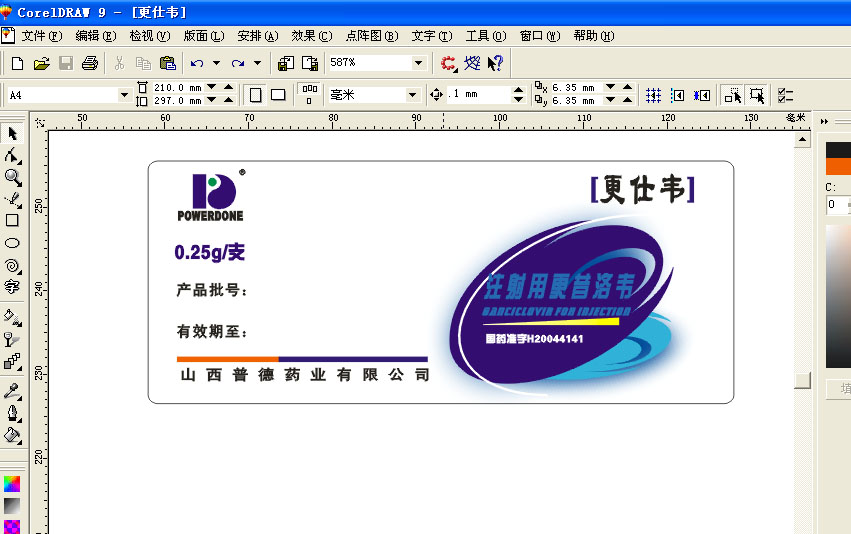The width and height of the screenshot is (851, 534).
Task: Select the Interactive Fill tool
Action: tap(12, 317)
